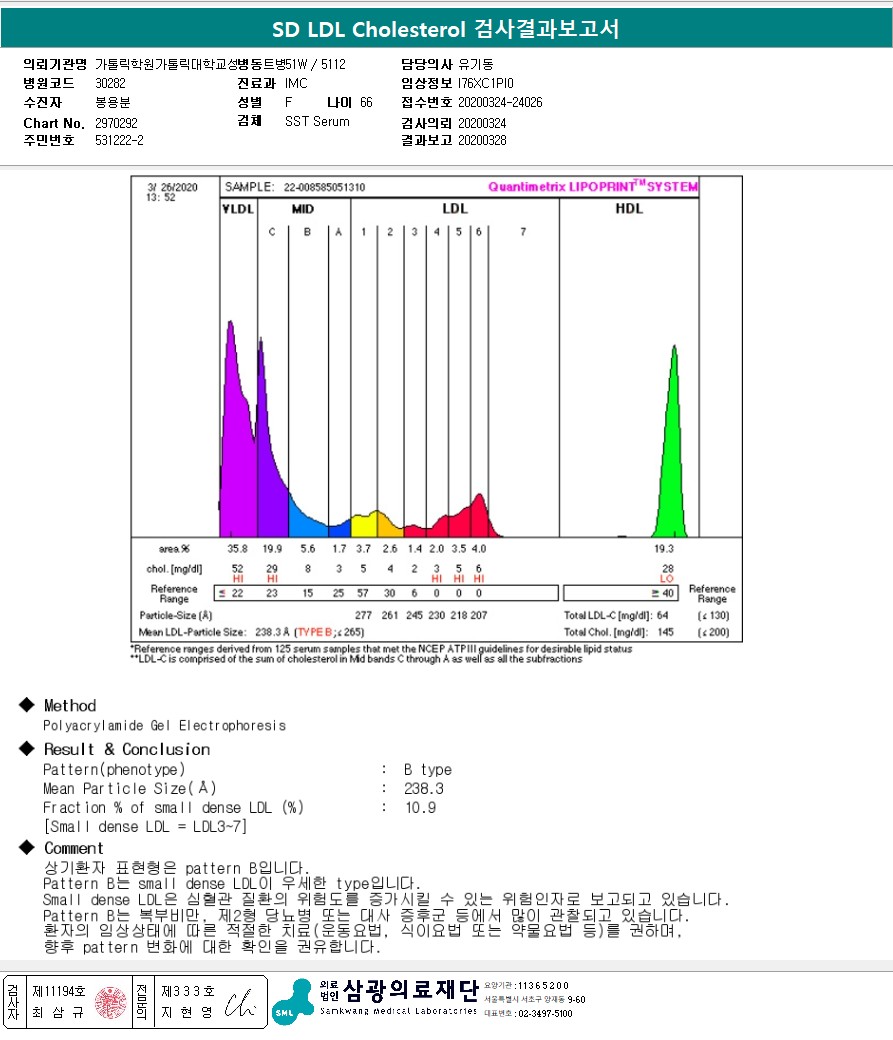The image size is (893, 1040).
Task: Select test request date 20200324
Action: [x=482, y=123]
